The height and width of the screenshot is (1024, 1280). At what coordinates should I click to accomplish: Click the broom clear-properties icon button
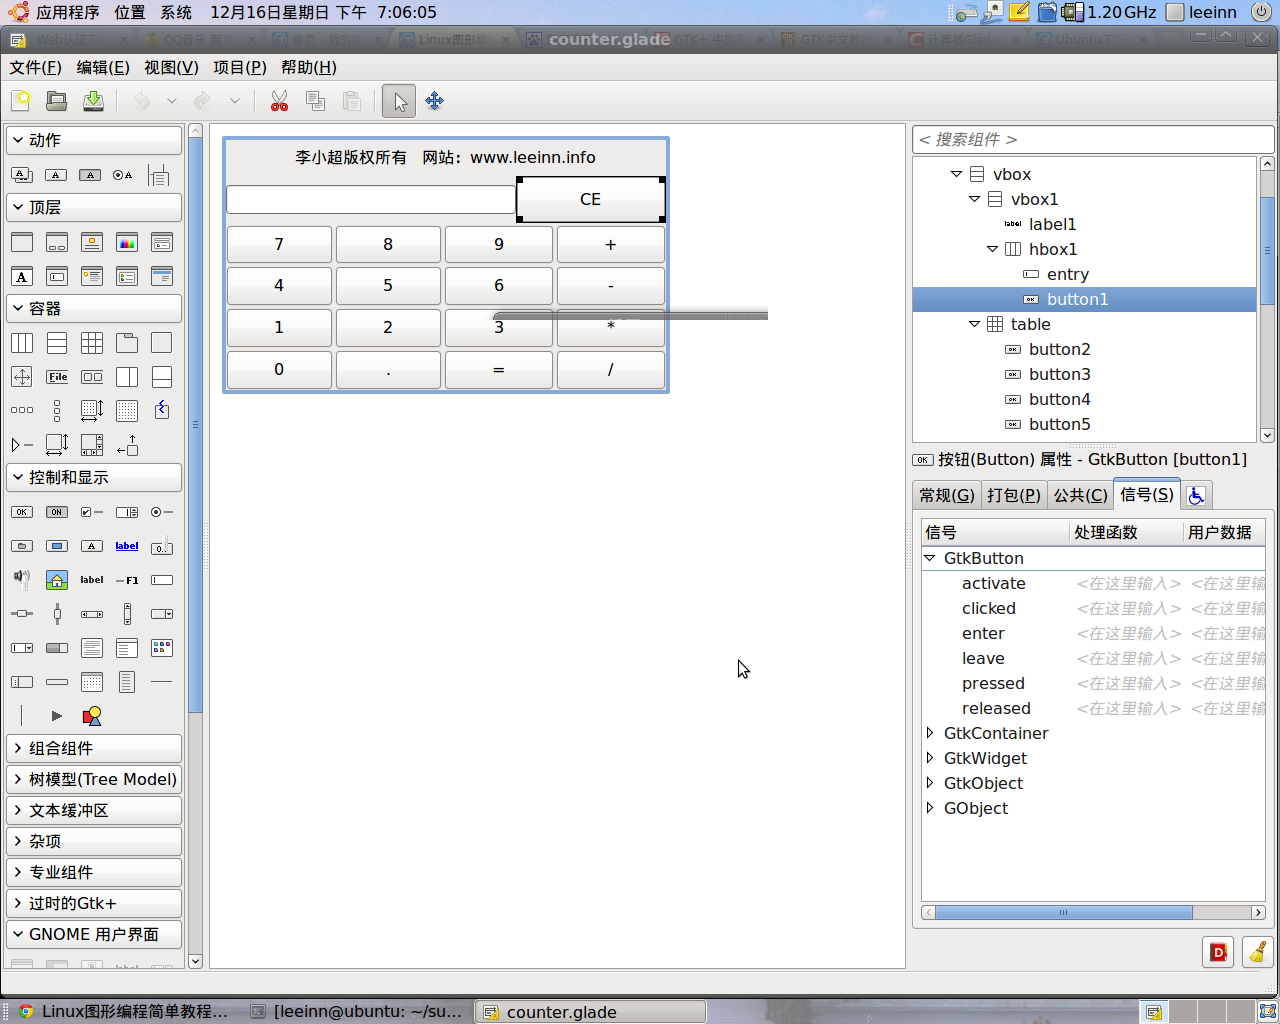(x=1257, y=952)
